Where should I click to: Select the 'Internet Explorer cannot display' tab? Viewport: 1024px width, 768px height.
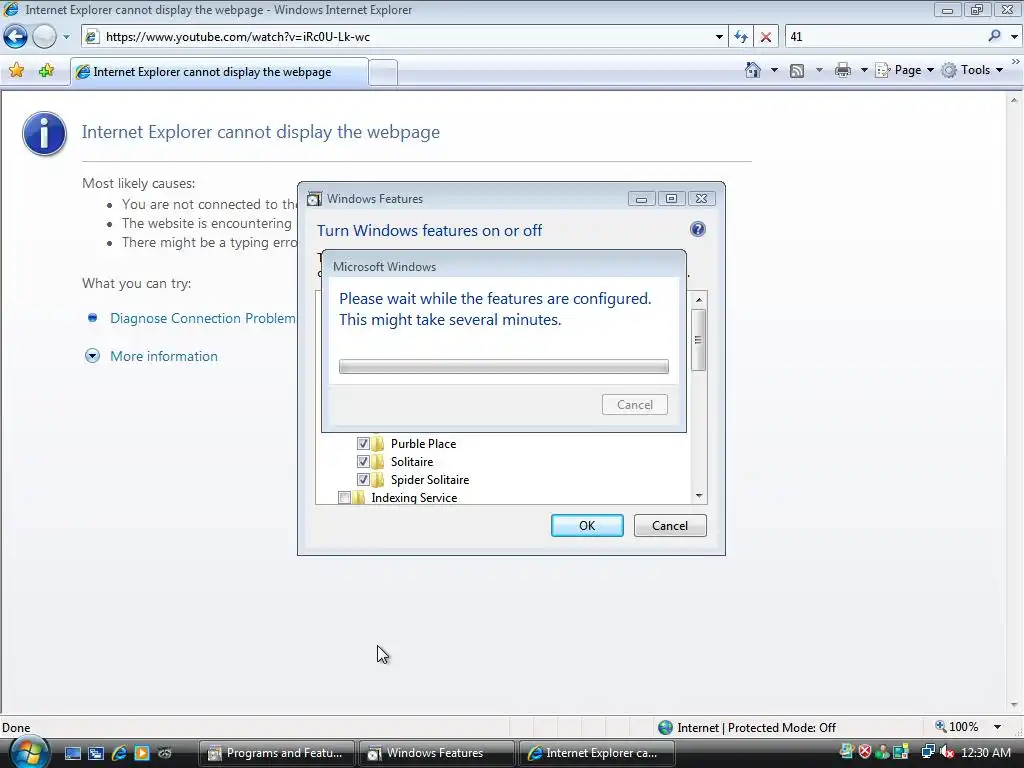[219, 72]
